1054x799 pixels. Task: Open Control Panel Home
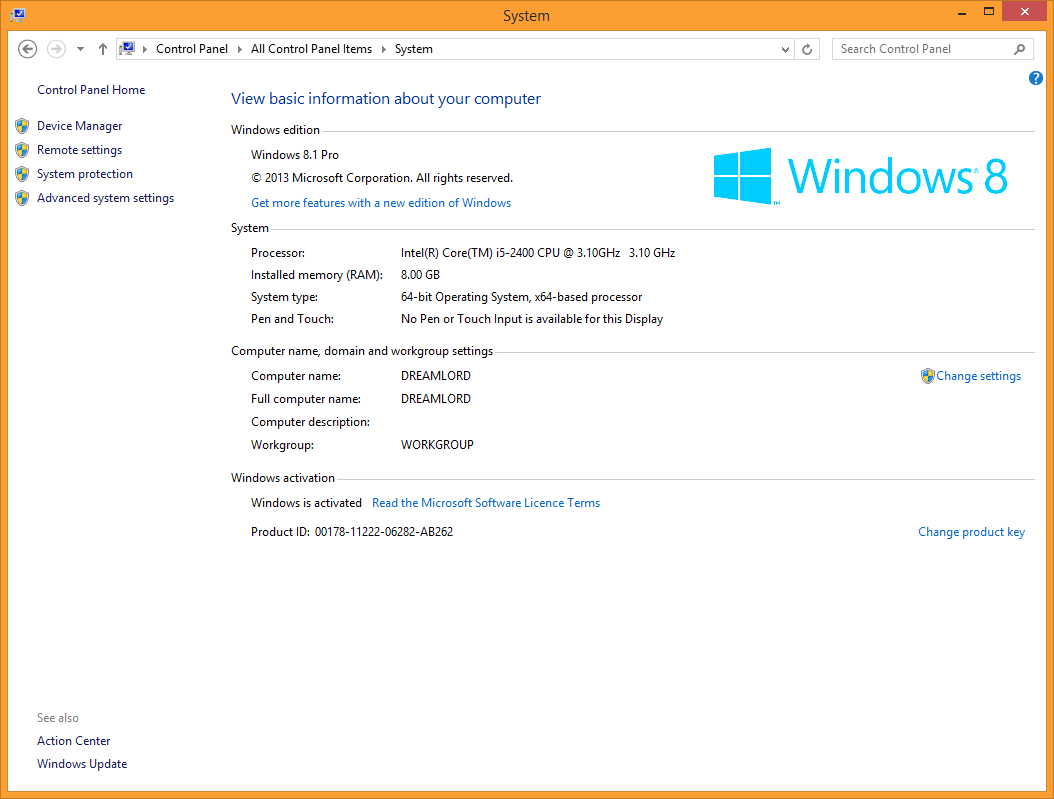point(91,90)
